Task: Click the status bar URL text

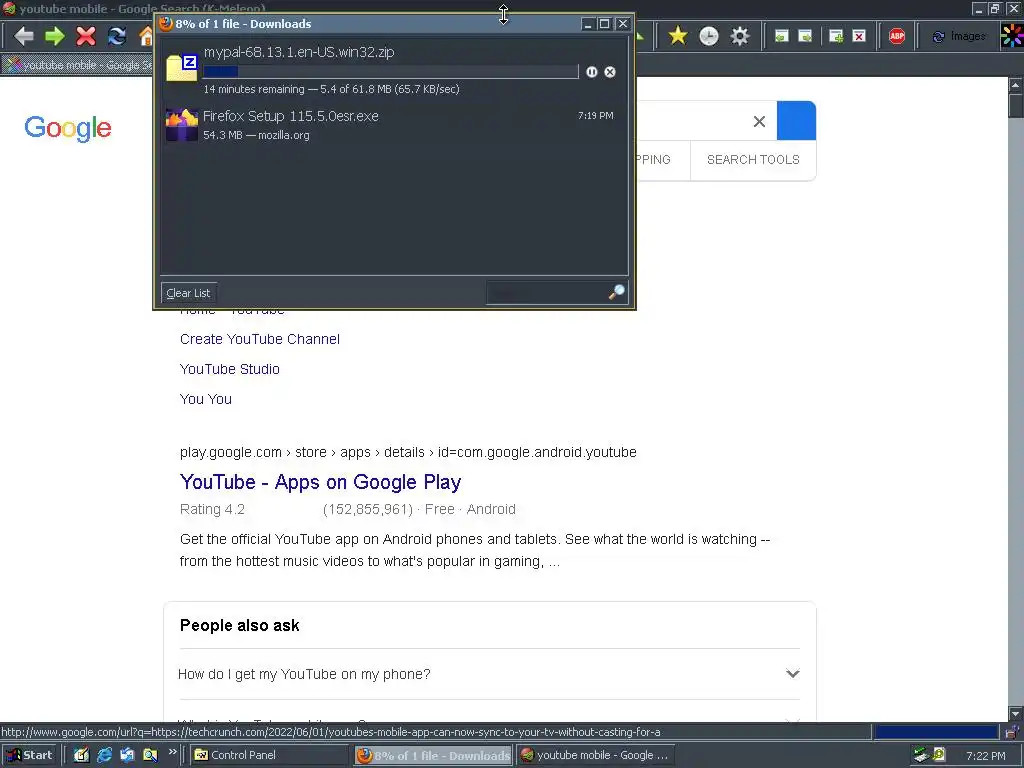Action: click(x=330, y=732)
